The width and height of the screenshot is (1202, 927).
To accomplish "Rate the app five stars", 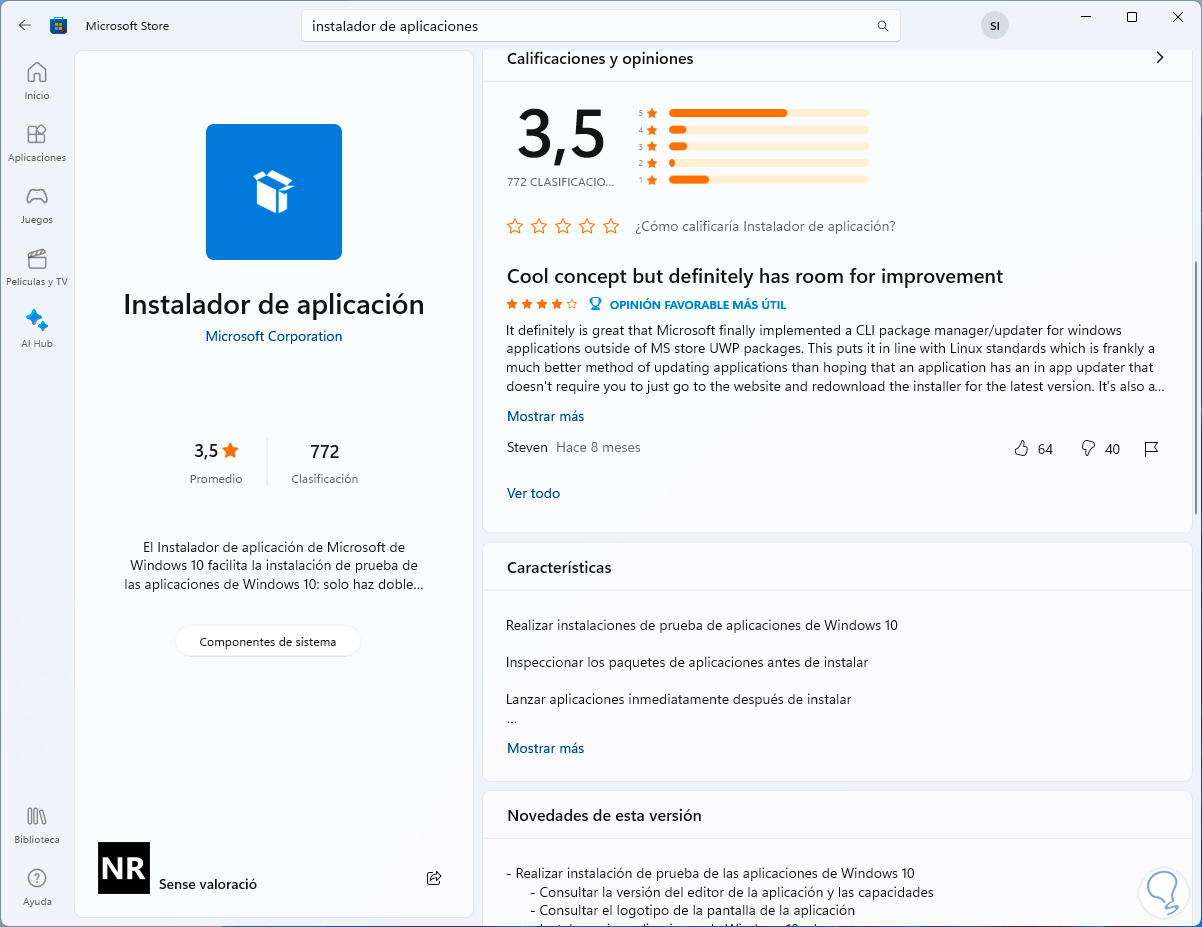I will click(611, 226).
